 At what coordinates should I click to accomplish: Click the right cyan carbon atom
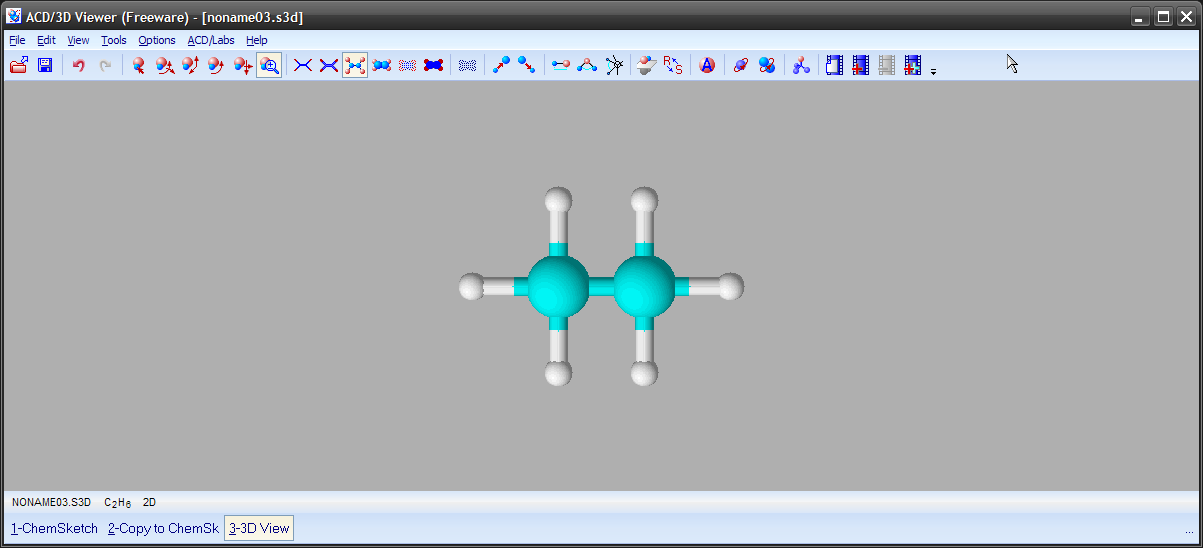tap(644, 286)
